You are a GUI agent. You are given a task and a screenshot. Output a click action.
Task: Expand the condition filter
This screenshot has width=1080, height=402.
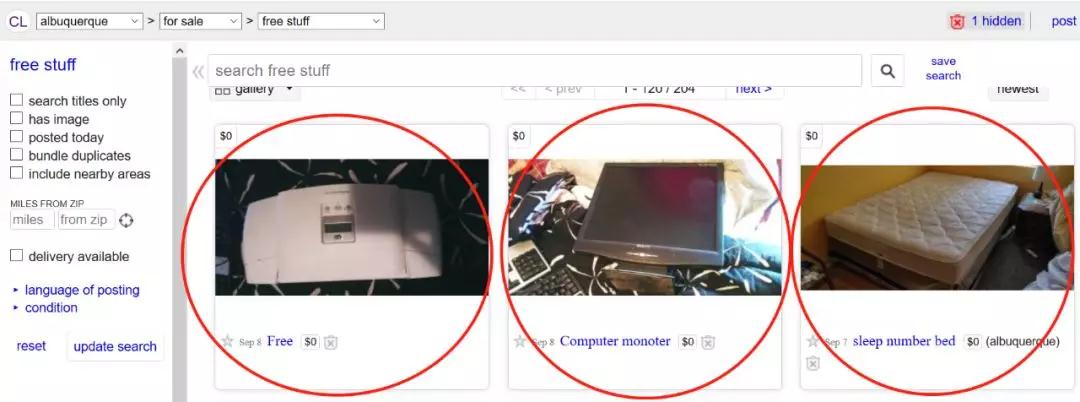point(51,308)
